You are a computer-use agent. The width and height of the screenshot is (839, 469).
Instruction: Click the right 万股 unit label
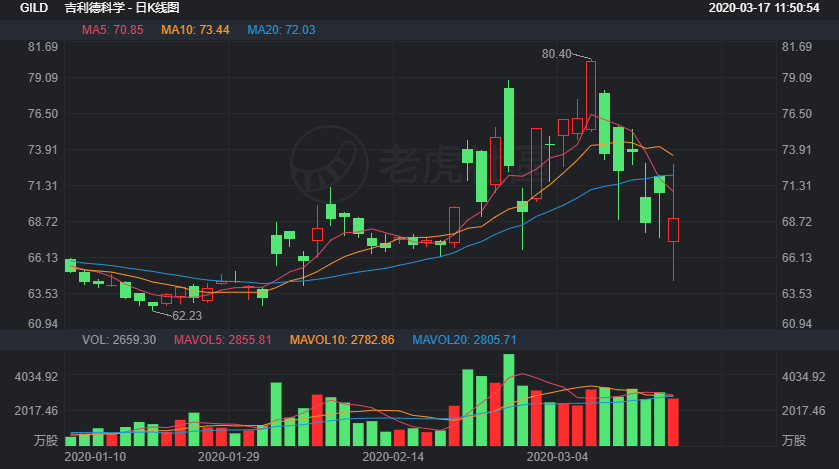click(x=794, y=441)
